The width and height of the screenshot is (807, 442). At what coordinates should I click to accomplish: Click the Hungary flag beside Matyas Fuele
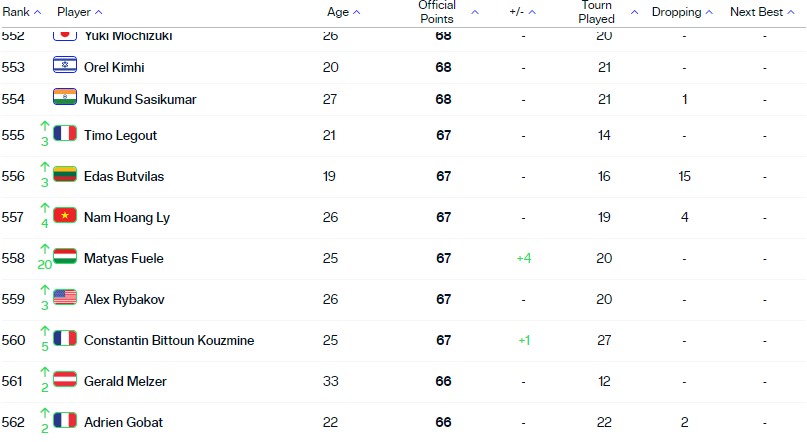click(x=65, y=256)
